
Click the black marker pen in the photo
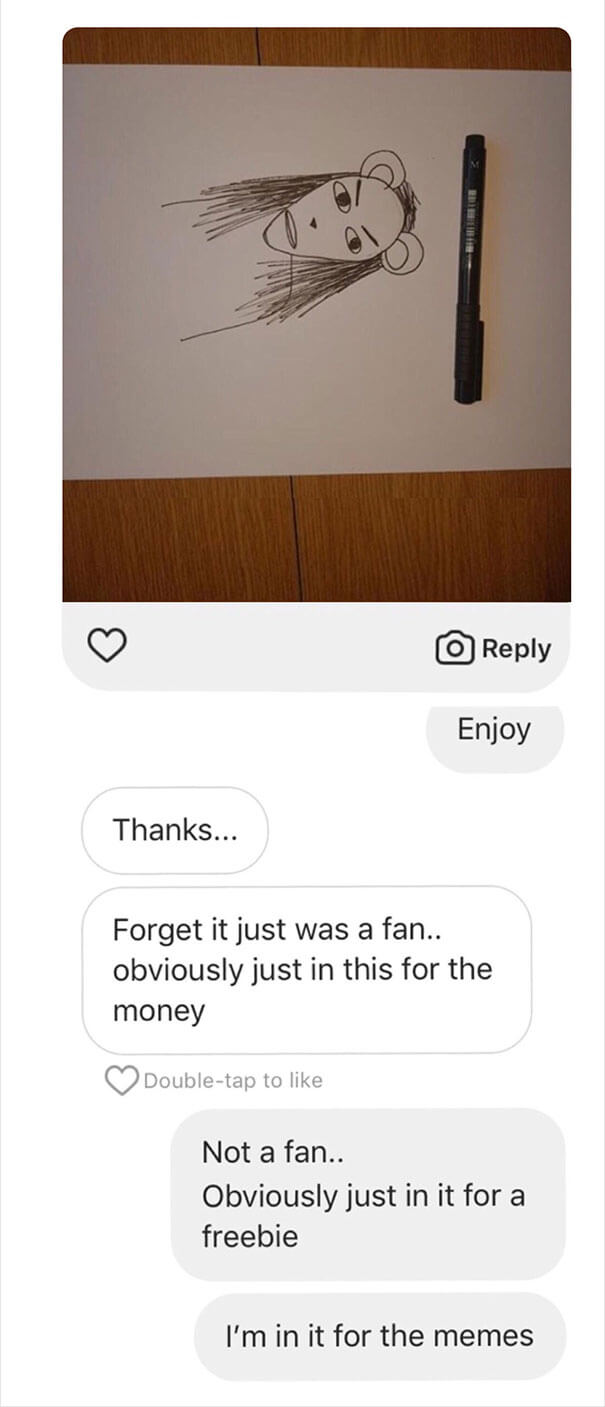[470, 268]
